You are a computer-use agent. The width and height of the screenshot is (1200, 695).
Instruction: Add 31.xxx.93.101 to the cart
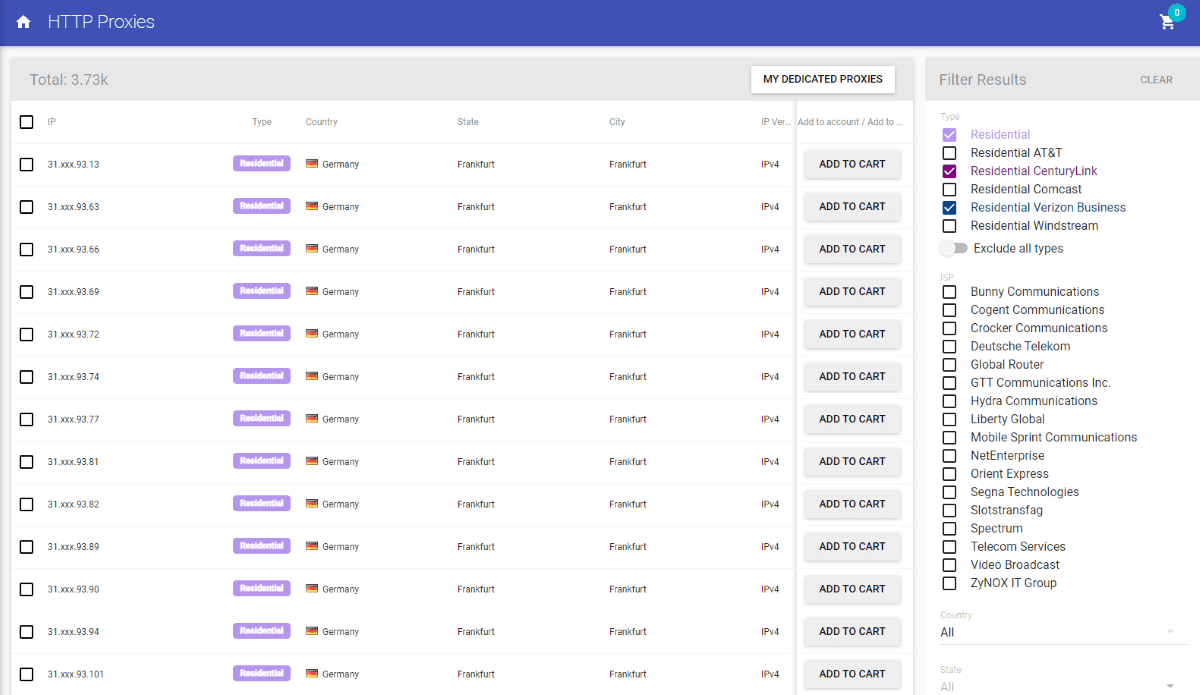click(852, 674)
